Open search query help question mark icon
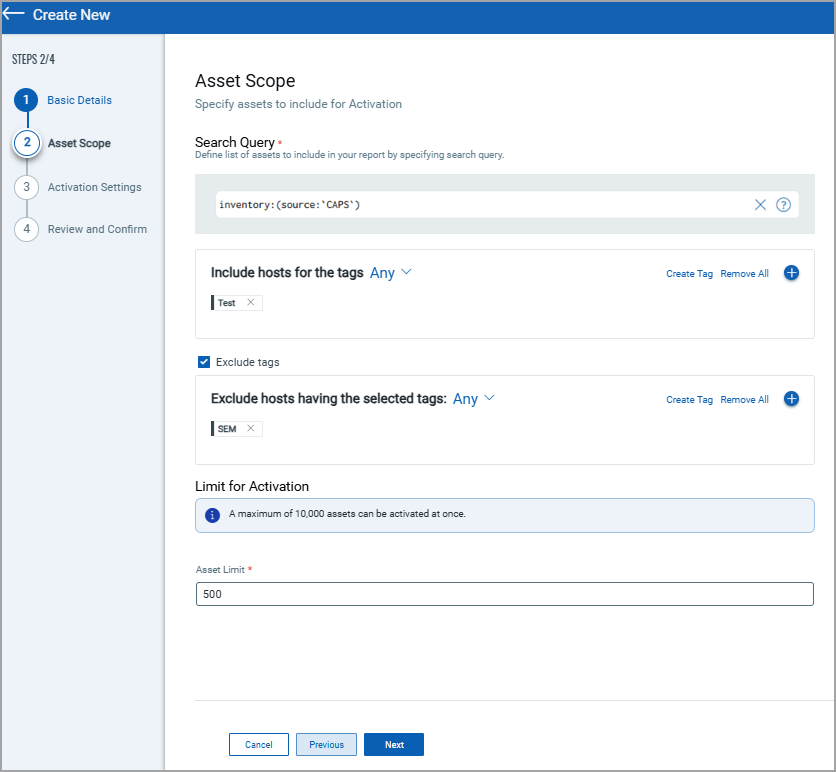Viewport: 836px width, 772px height. [783, 205]
